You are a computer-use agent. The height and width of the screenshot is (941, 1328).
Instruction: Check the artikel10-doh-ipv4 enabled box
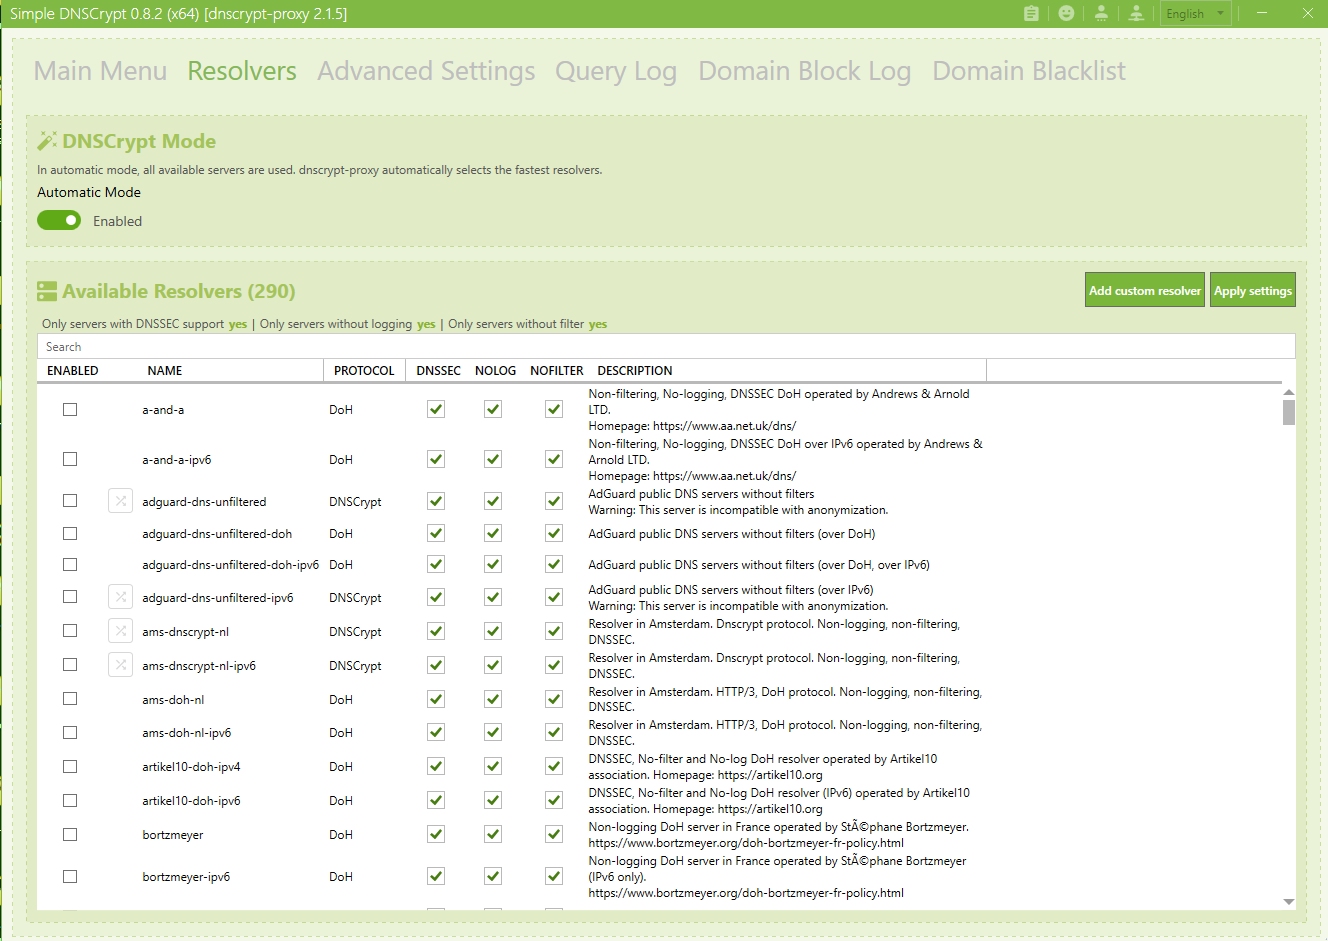70,766
